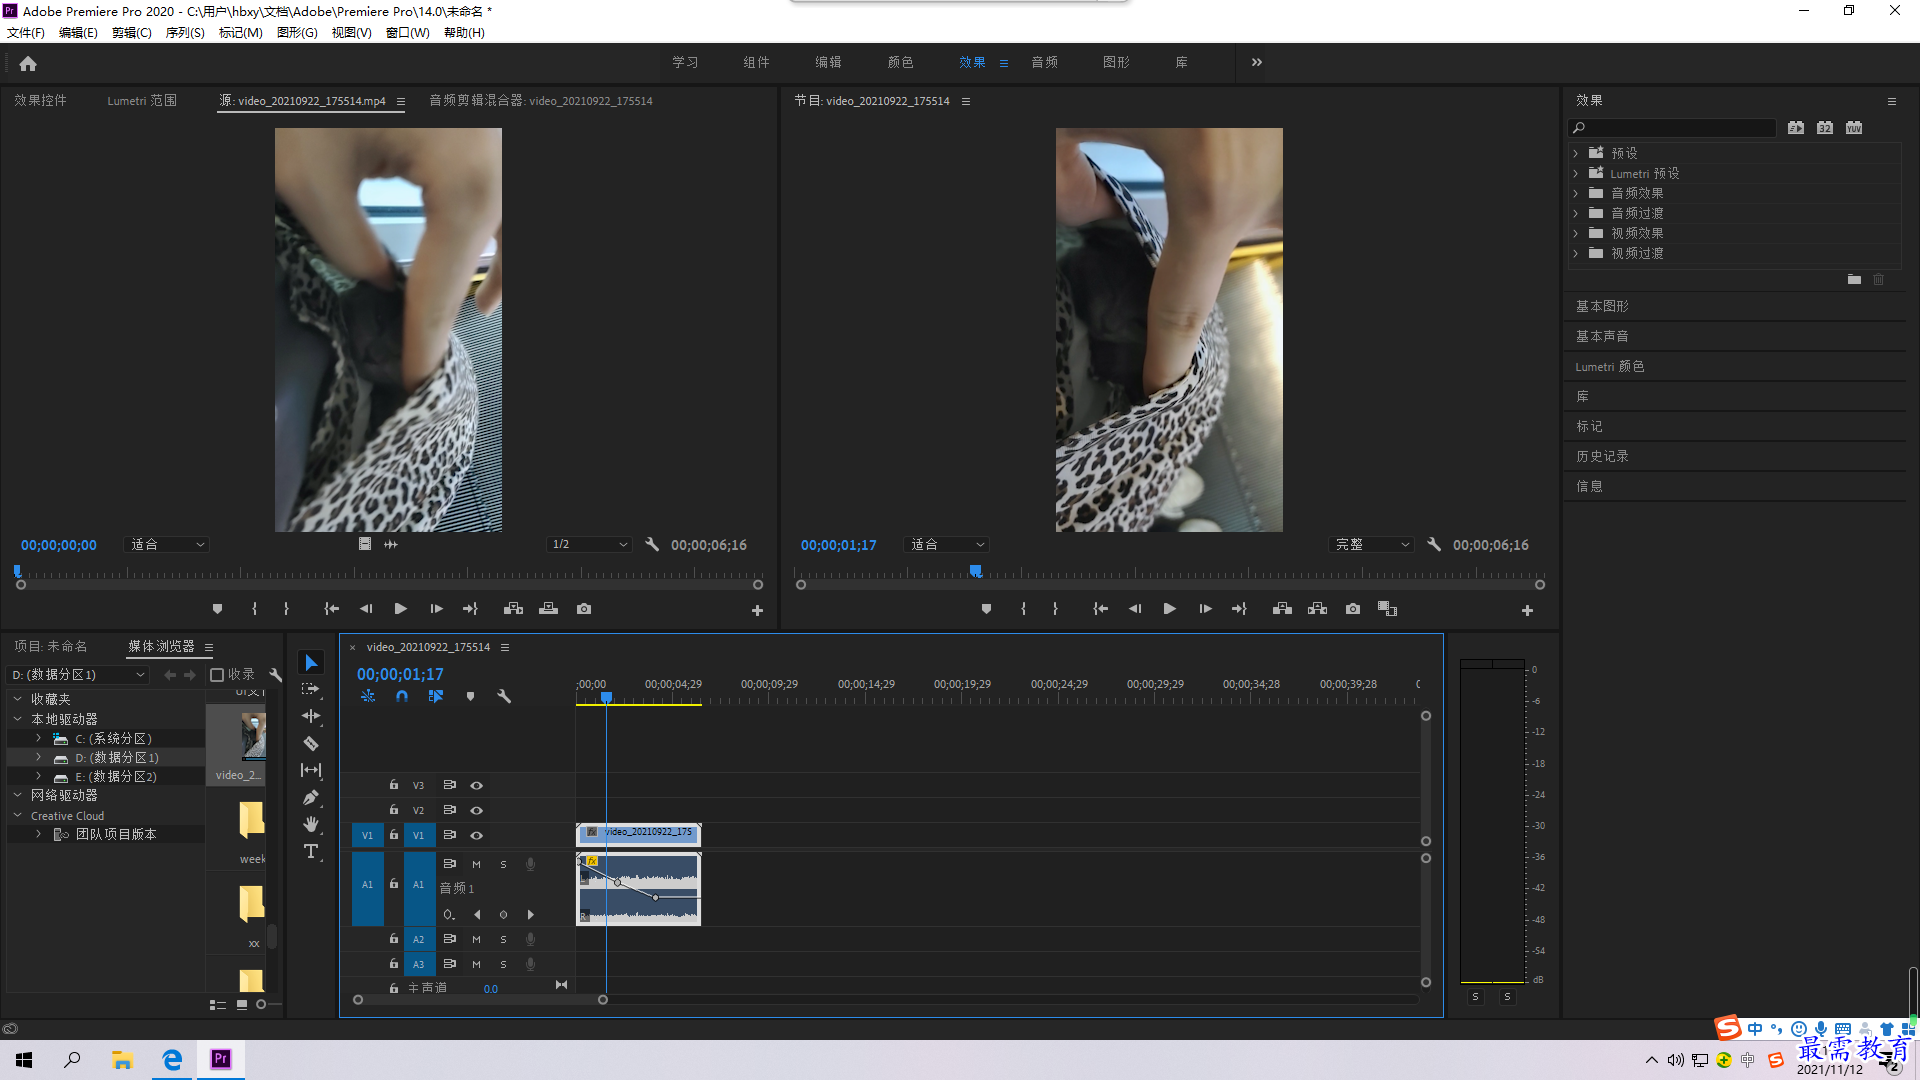Viewport: 1920px width, 1080px height.
Task: Create new custom bin in Effects panel
Action: pyautogui.click(x=1854, y=280)
